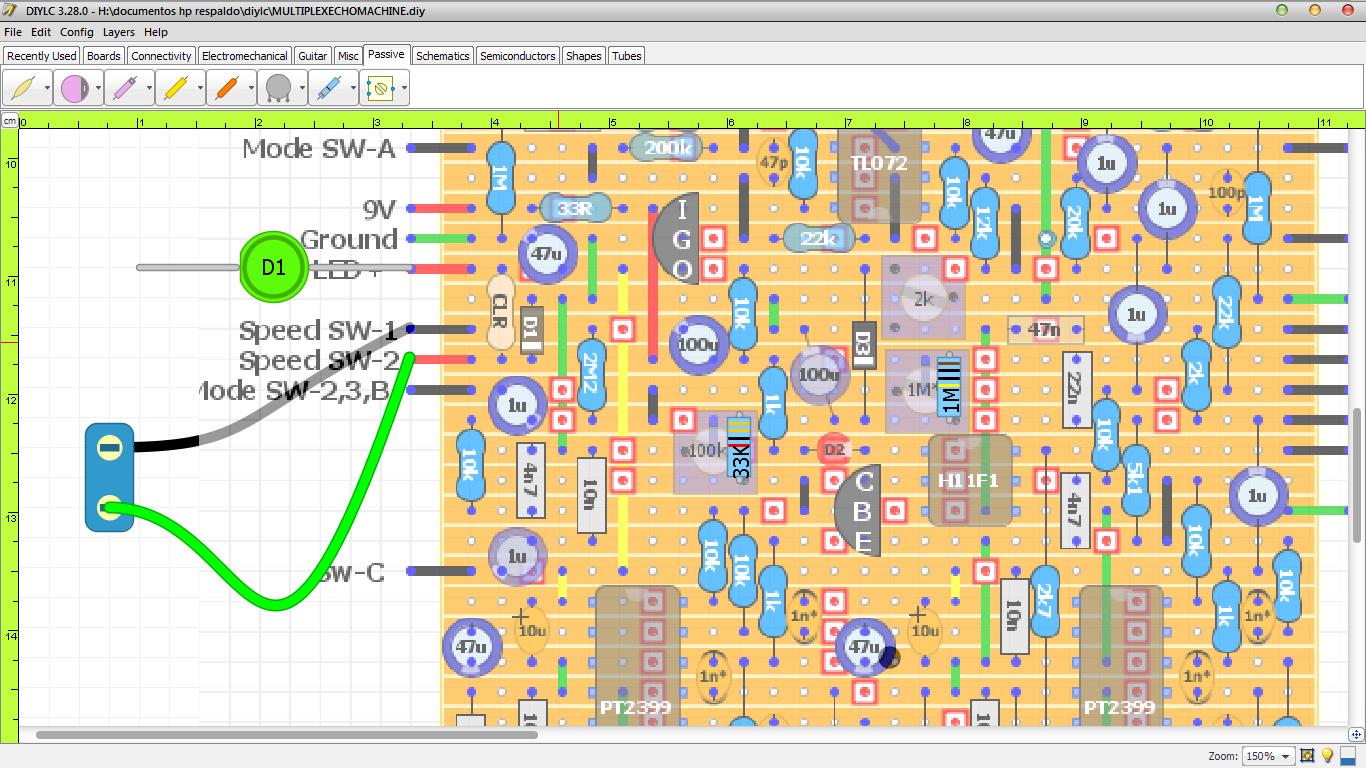Open the Zoom 150% dropdown
The height and width of the screenshot is (768, 1366).
pos(1267,756)
